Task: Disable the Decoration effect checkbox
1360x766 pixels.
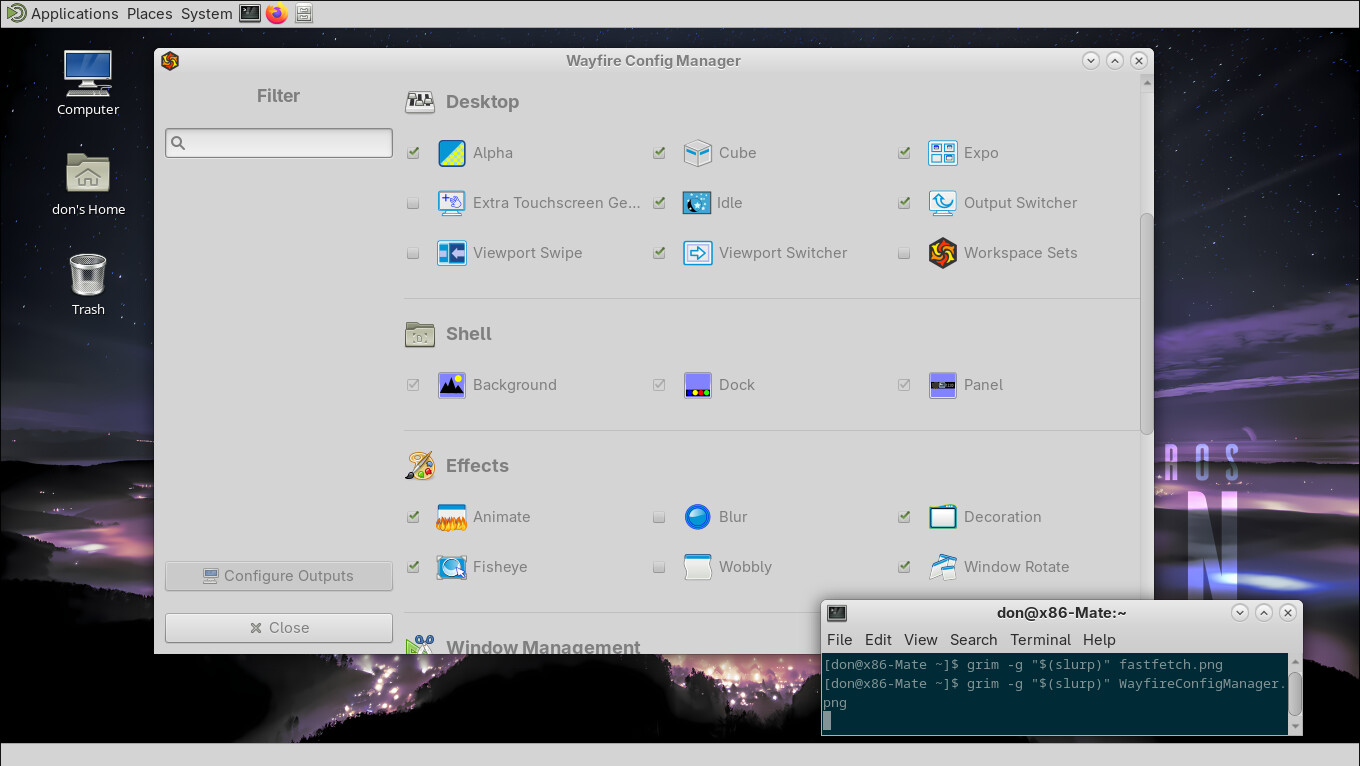Action: 904,517
